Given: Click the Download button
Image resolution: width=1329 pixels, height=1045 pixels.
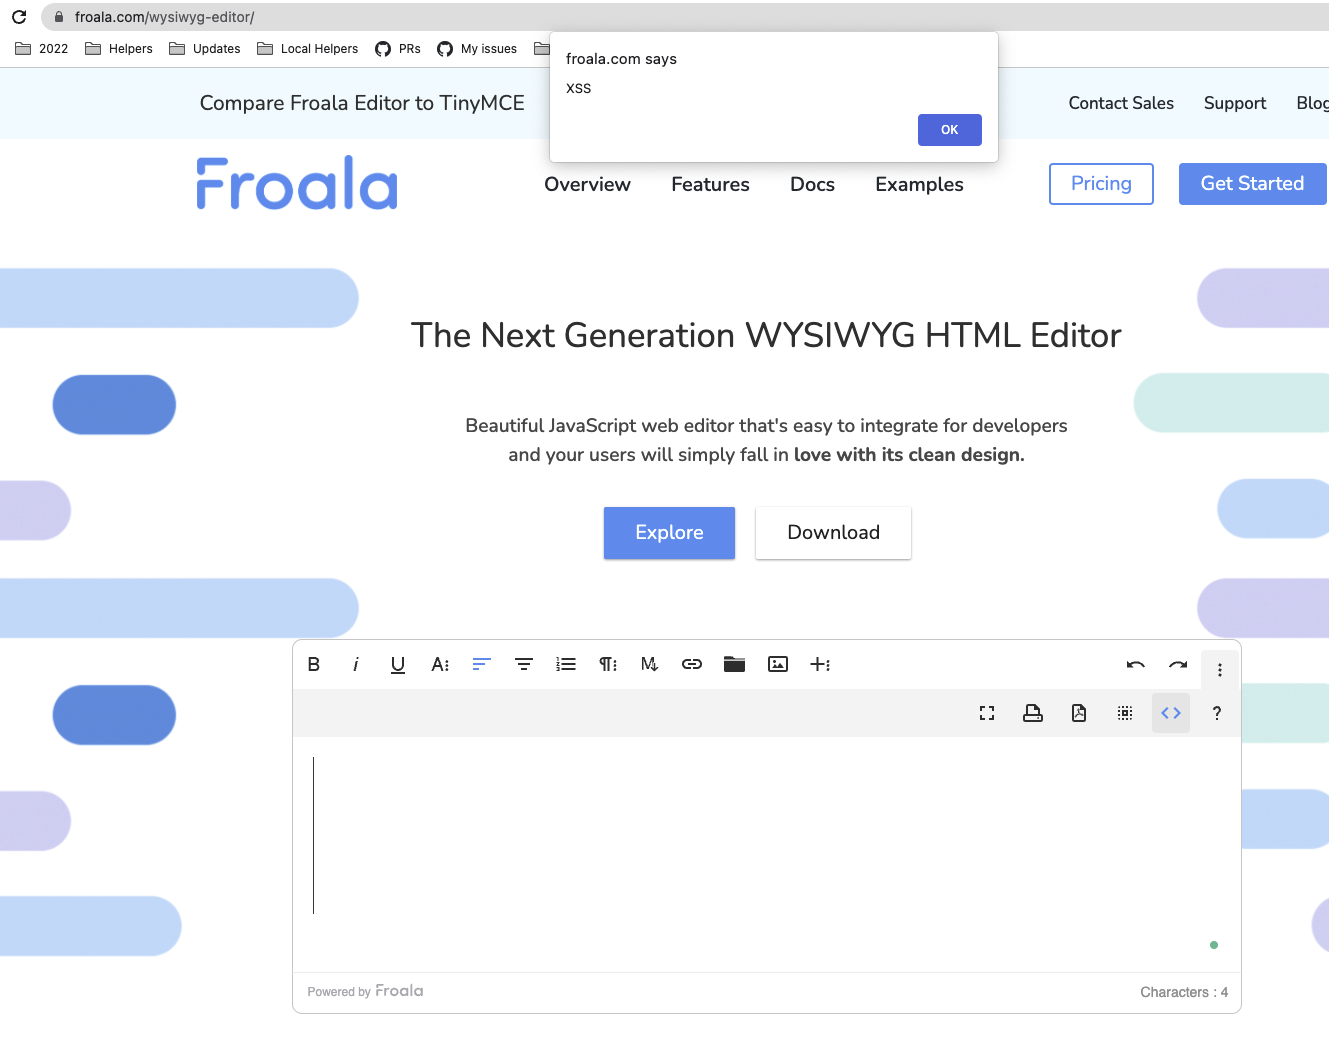Looking at the screenshot, I should point(834,533).
